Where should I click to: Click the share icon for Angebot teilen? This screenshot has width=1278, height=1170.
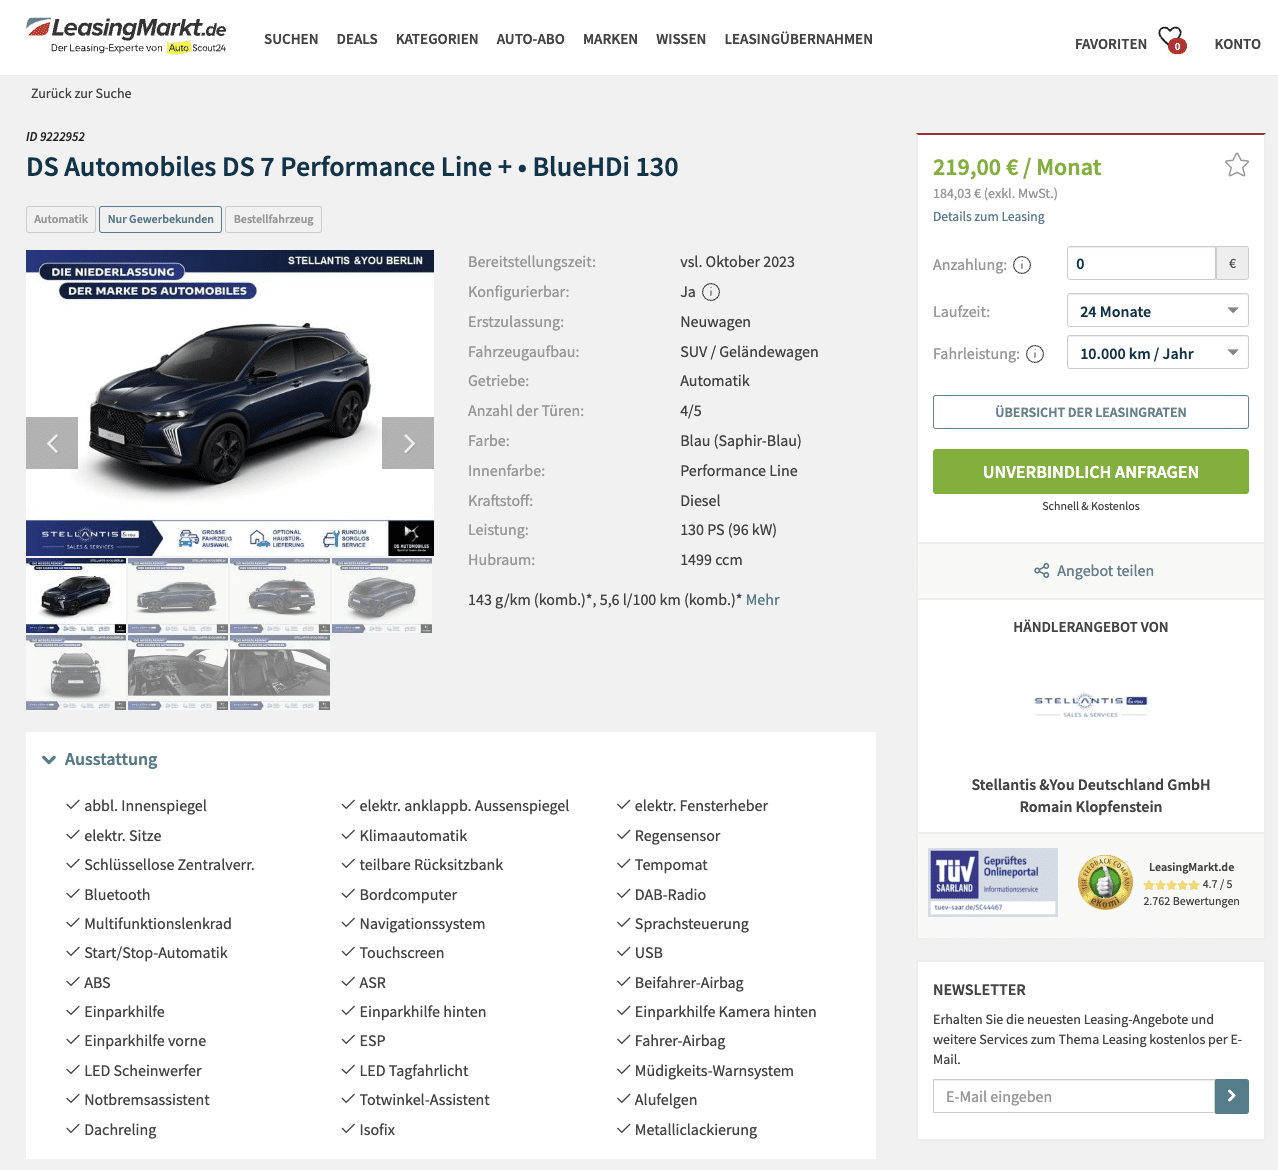pos(1041,571)
